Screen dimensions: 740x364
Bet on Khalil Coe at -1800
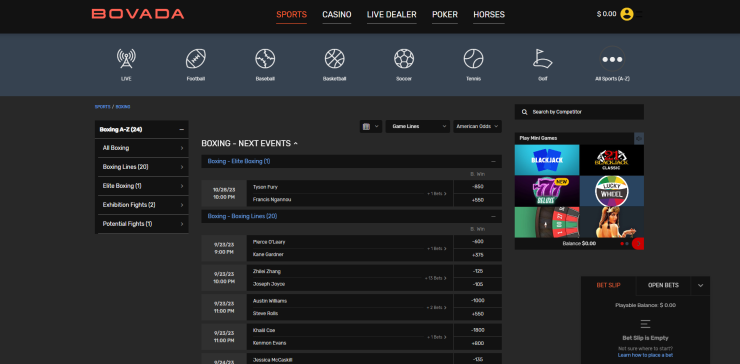point(478,330)
